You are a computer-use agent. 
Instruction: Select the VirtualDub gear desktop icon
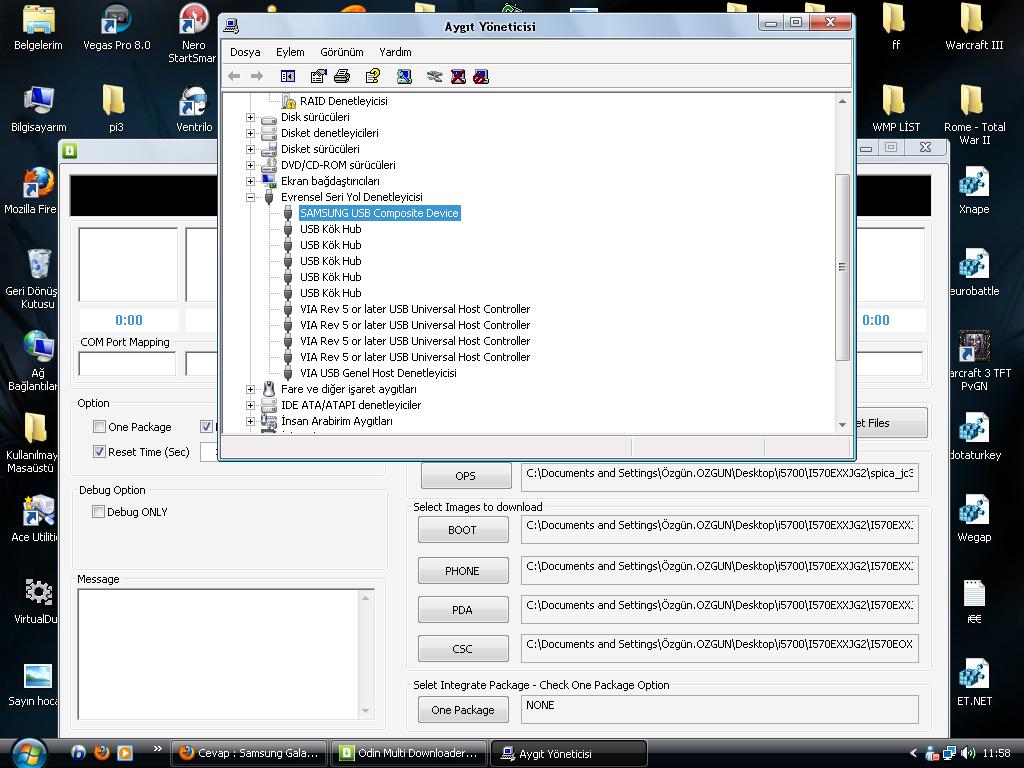click(37, 601)
